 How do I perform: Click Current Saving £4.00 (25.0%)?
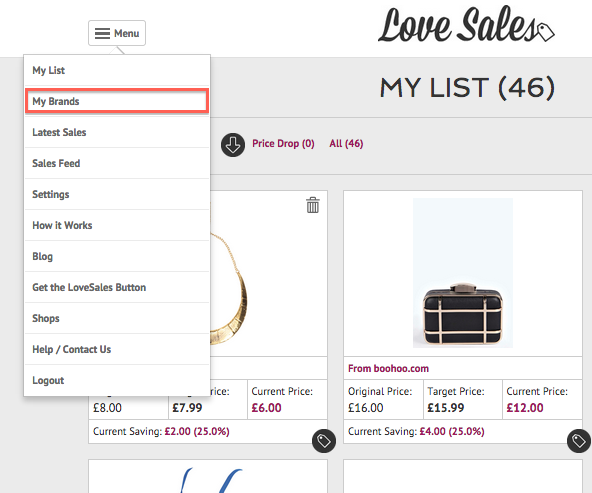pyautogui.click(x=416, y=431)
